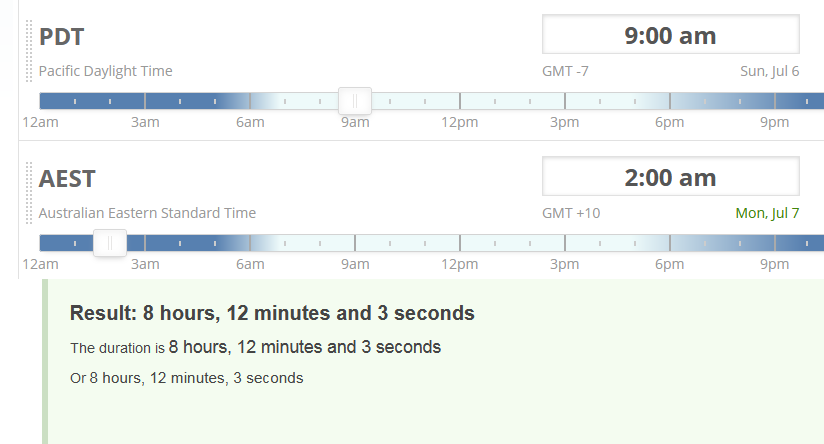Click the AEST row drag handle
Viewport: 824px width, 444px height.
coord(29,193)
